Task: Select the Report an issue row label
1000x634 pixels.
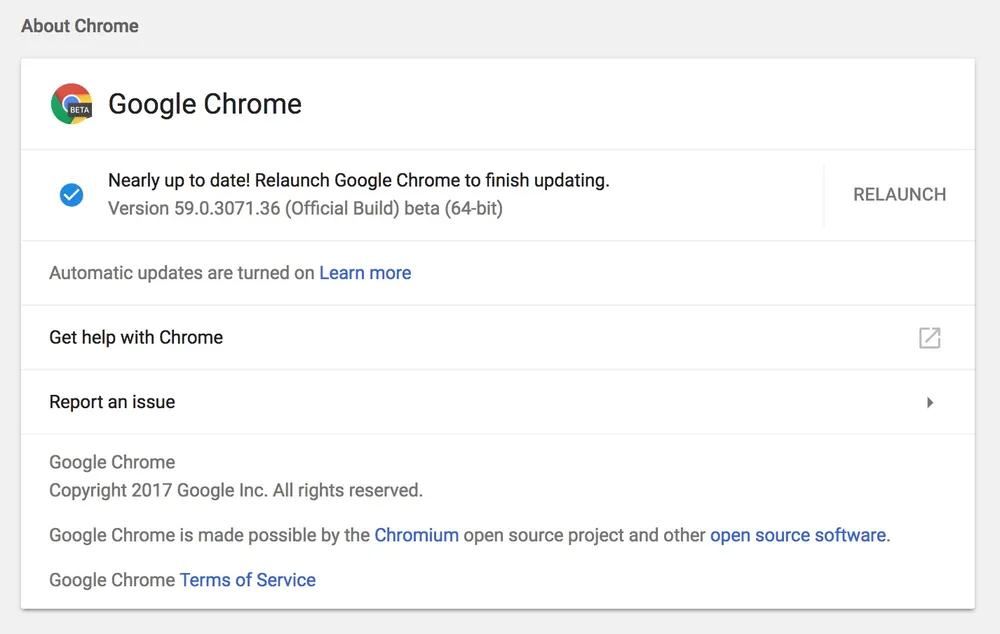Action: (112, 402)
